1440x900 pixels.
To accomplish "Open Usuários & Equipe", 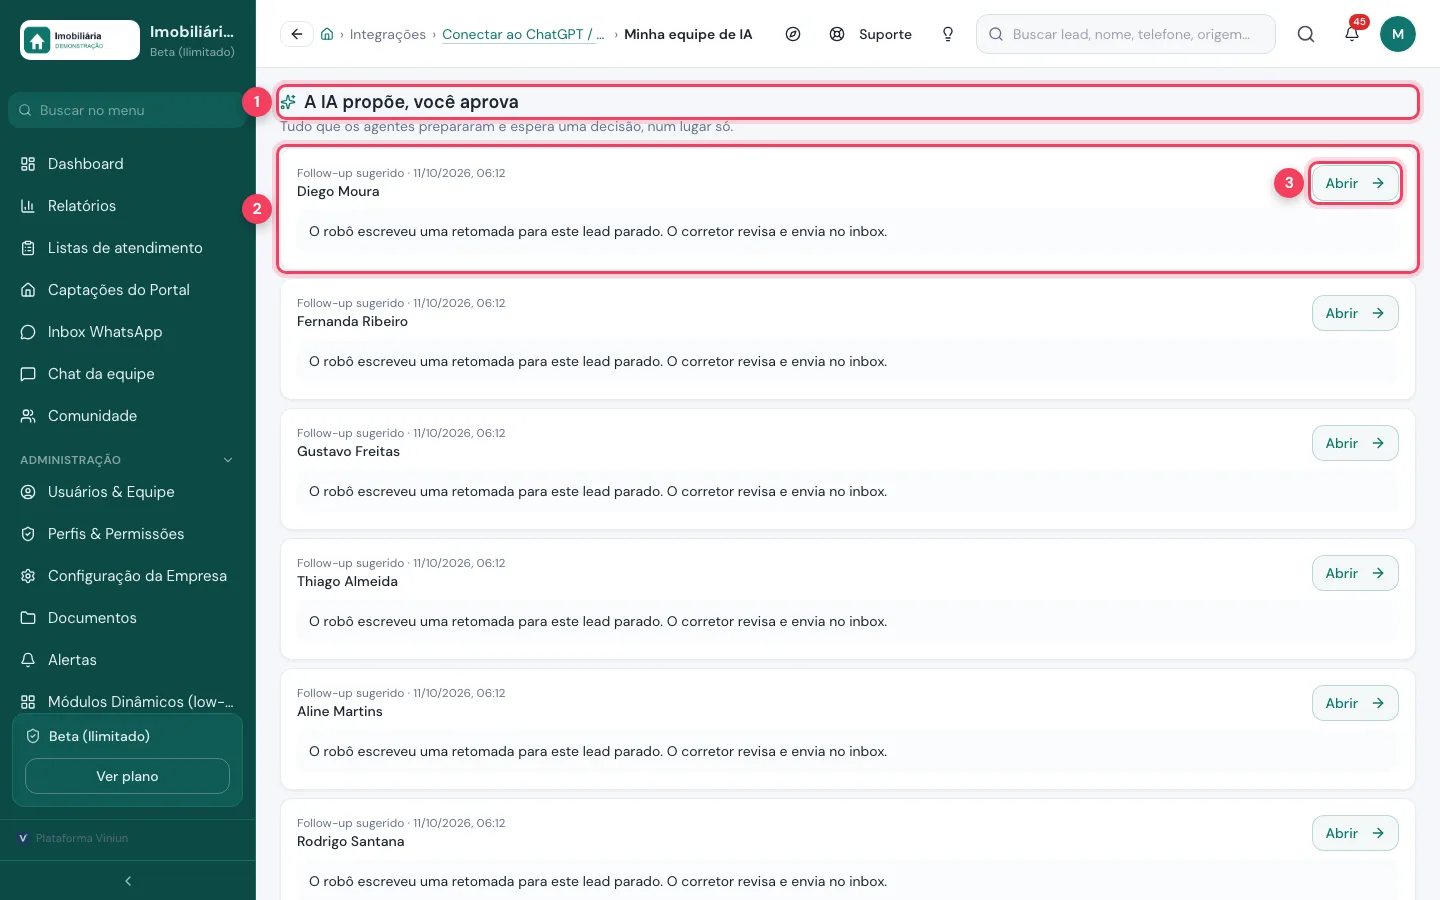I will (x=128, y=492).
